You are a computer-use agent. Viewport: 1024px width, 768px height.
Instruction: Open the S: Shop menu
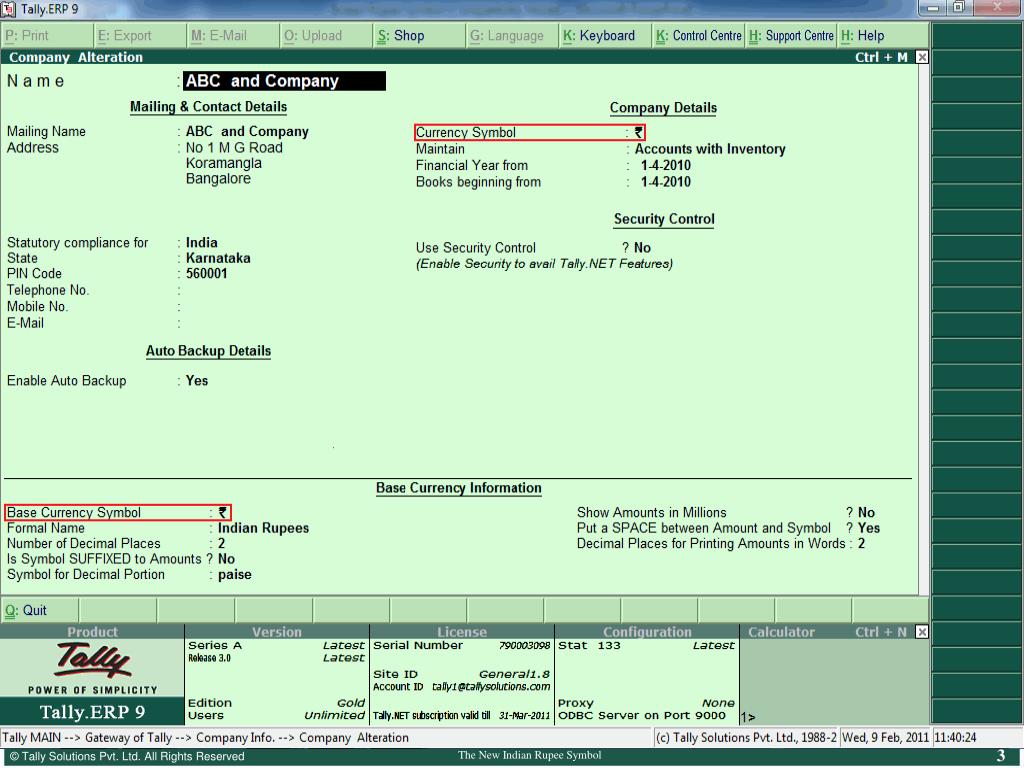419,36
